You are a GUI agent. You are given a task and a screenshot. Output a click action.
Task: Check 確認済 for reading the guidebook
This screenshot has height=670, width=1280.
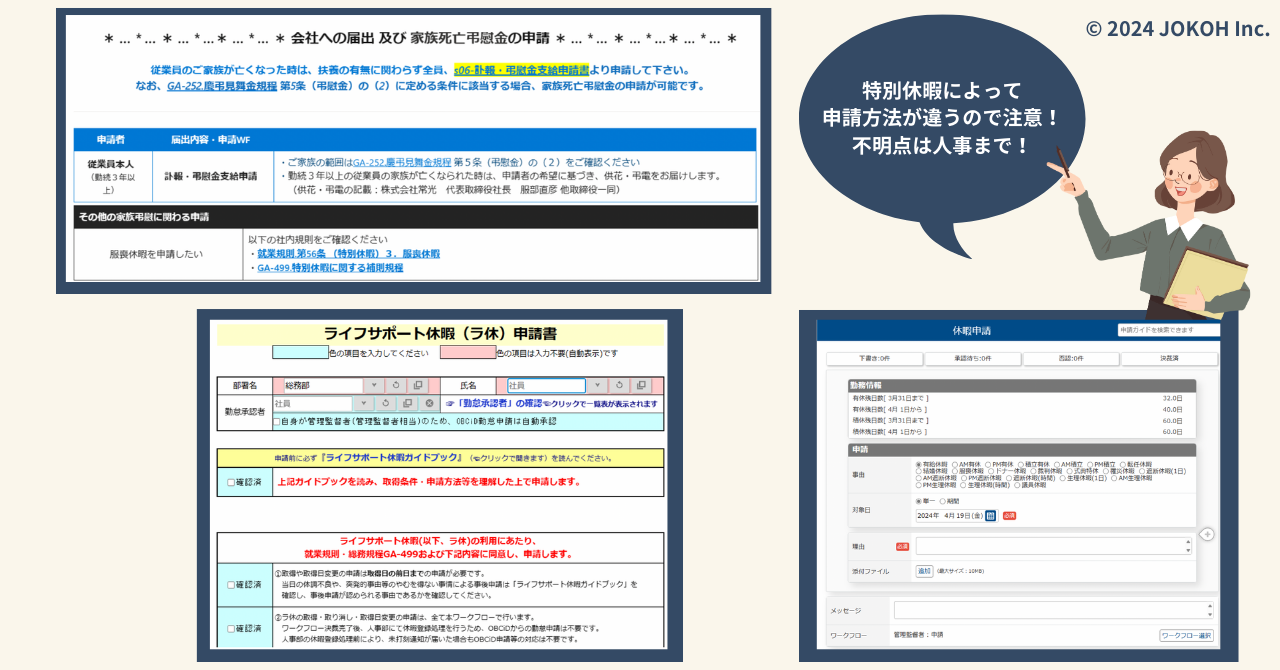[230, 482]
